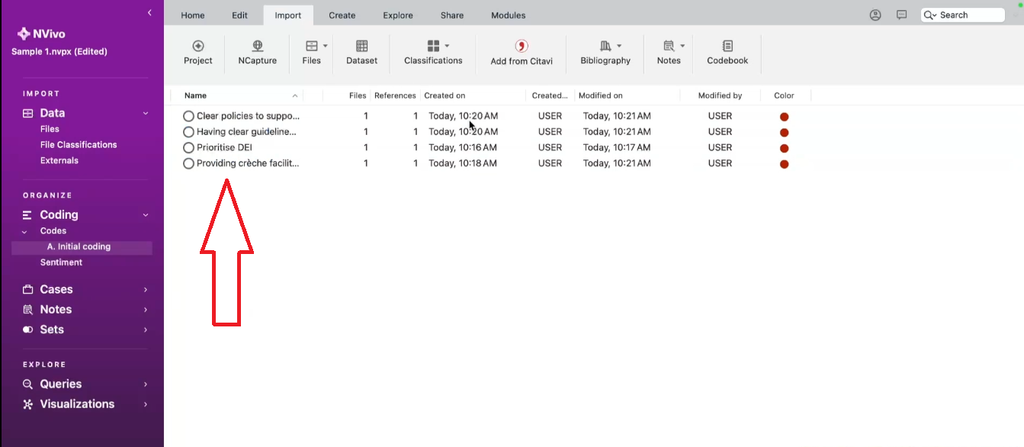Collapse the sidebar with the arrow
Viewport: 1024px width, 447px height.
[x=150, y=12]
